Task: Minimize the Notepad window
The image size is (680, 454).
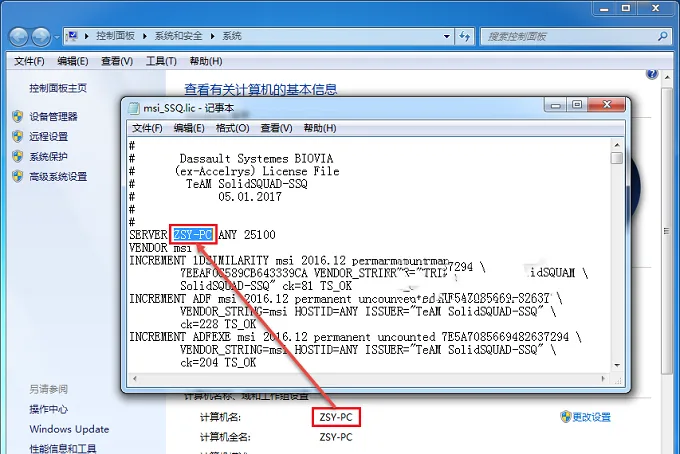Action: pos(556,105)
